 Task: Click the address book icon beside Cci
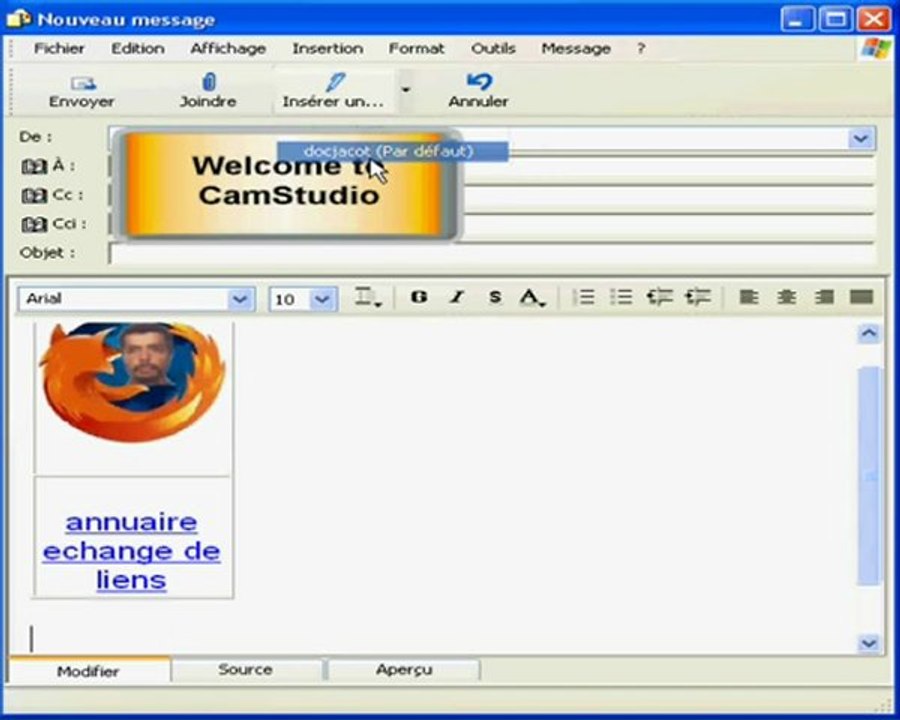point(34,224)
